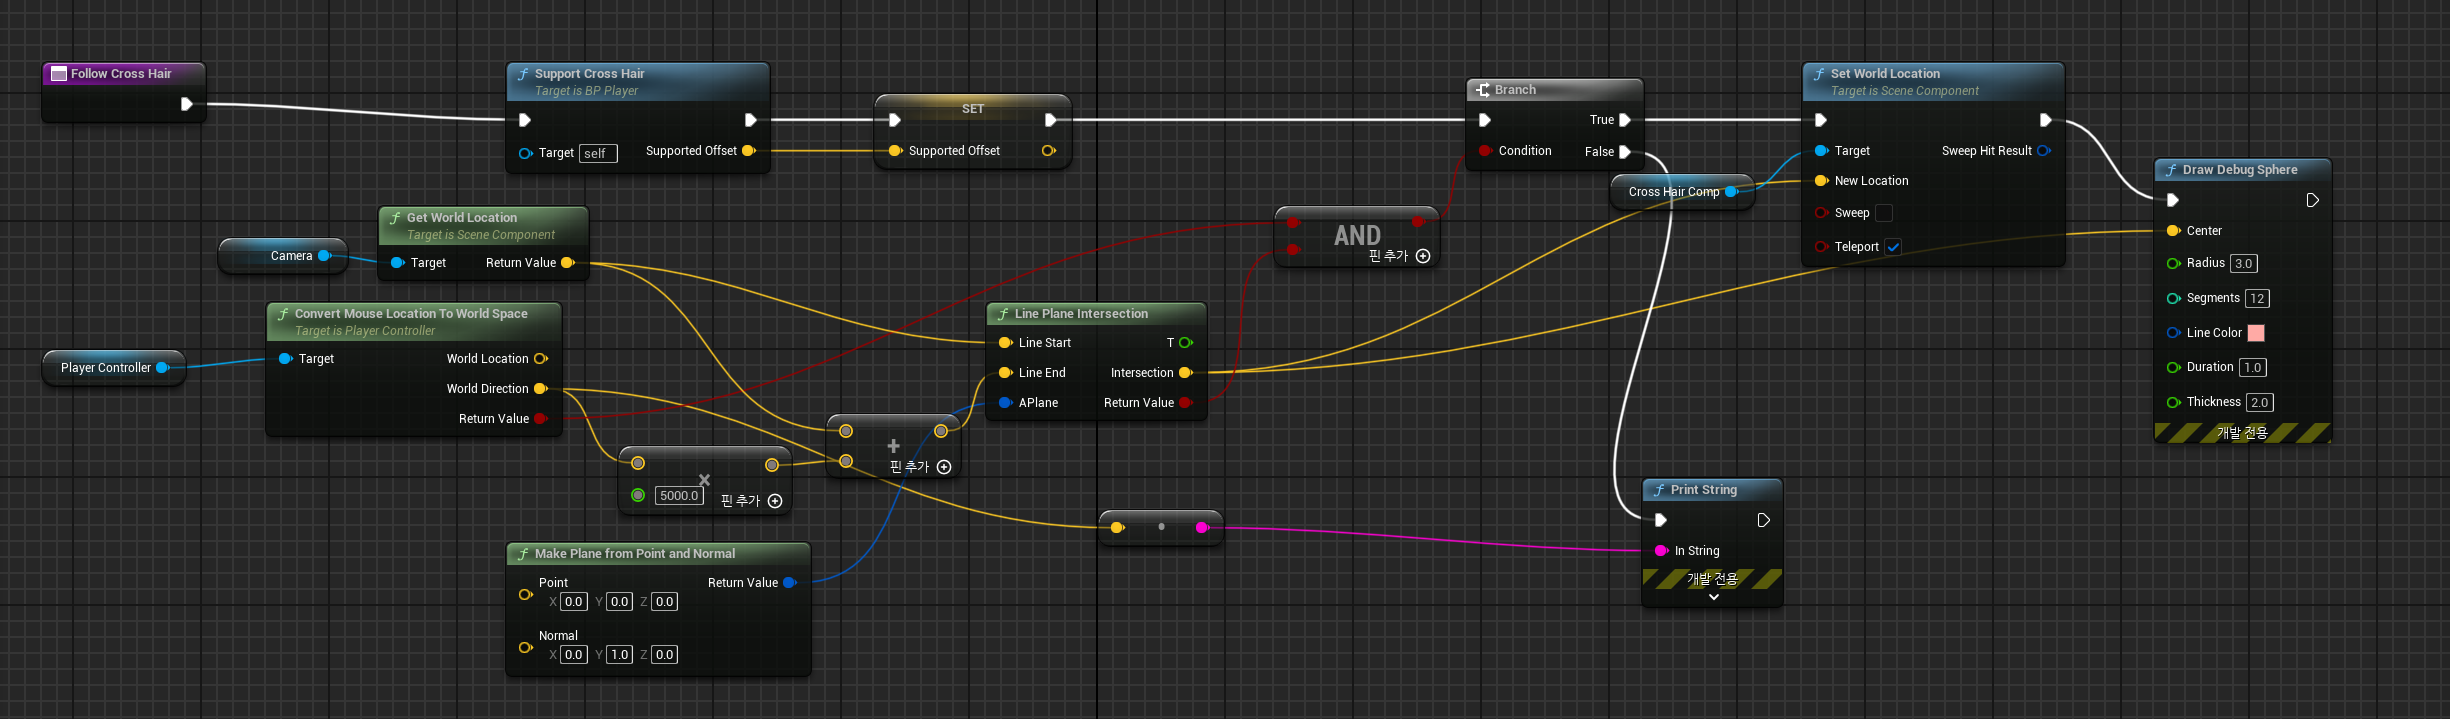
Task: Click the Line Plane Intersection Return Value pin
Action: (x=1186, y=403)
